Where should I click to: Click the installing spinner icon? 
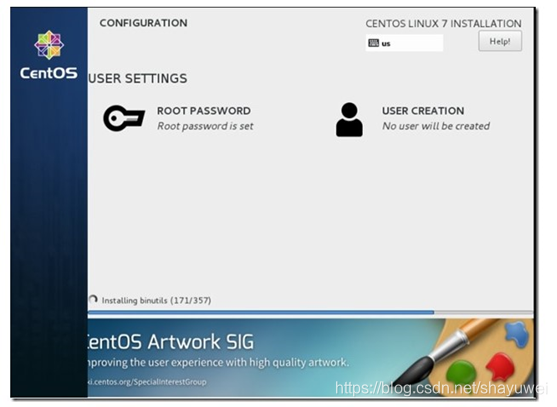pos(93,299)
